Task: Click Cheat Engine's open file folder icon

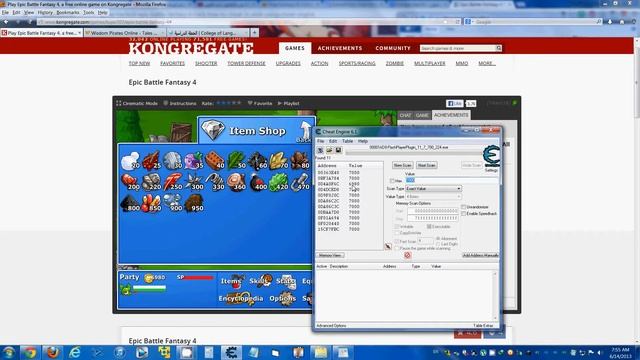Action: tap(329, 151)
